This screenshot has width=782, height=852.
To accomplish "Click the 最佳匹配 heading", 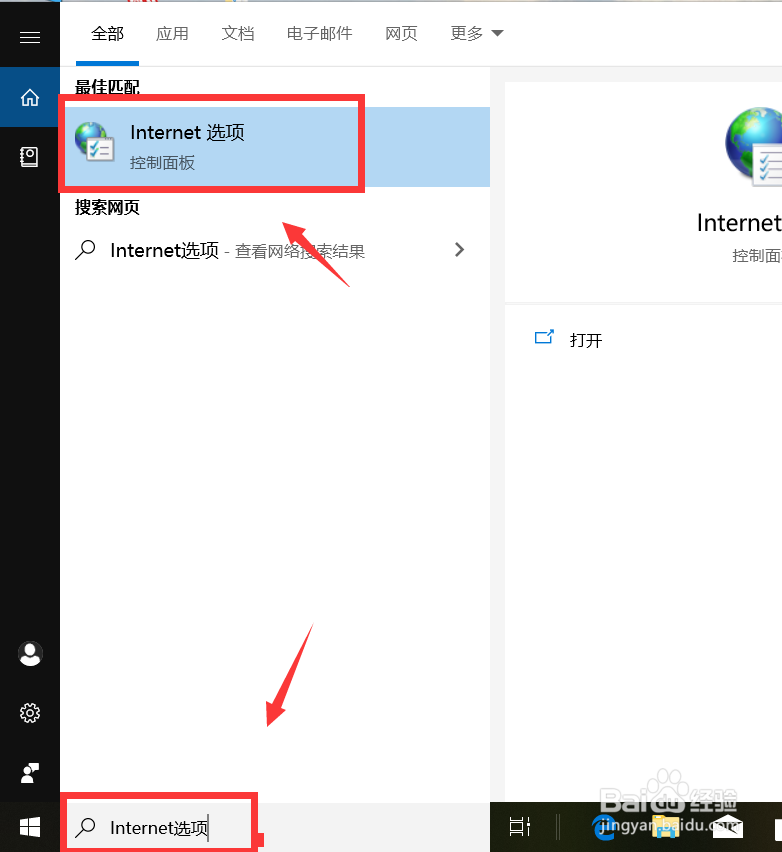I will coord(107,87).
